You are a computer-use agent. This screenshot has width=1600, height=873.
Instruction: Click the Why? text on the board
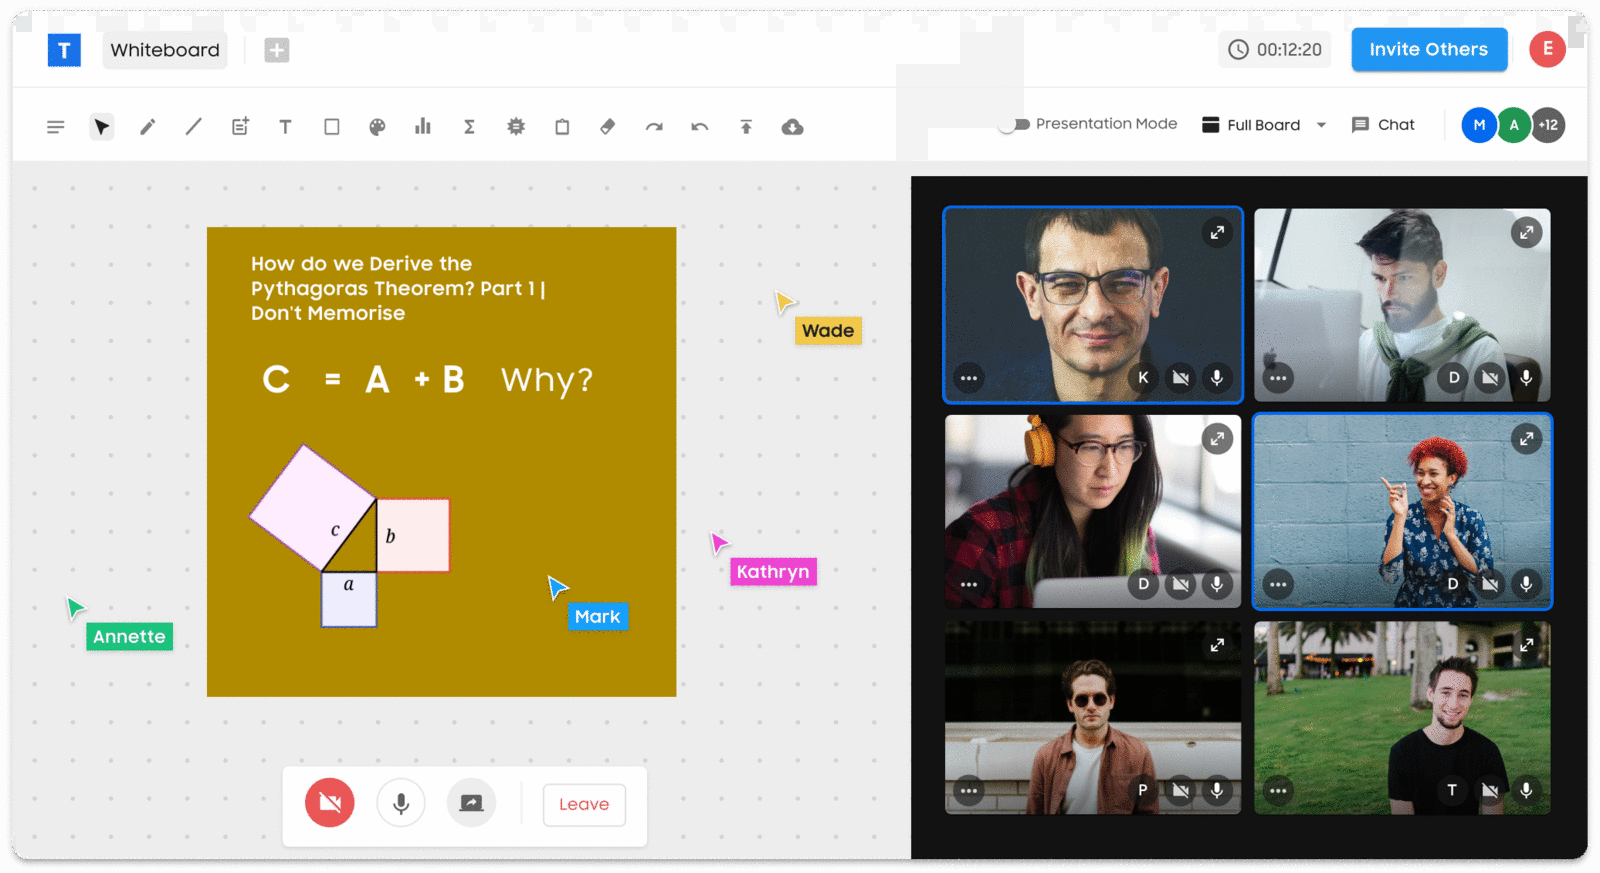[547, 380]
